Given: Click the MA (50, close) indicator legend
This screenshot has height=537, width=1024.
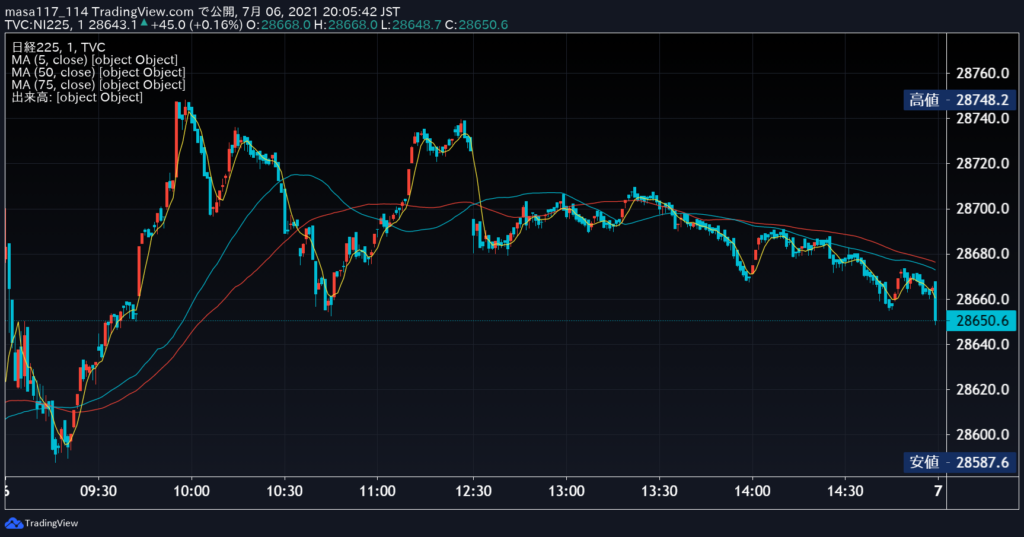Looking at the screenshot, I should point(98,72).
